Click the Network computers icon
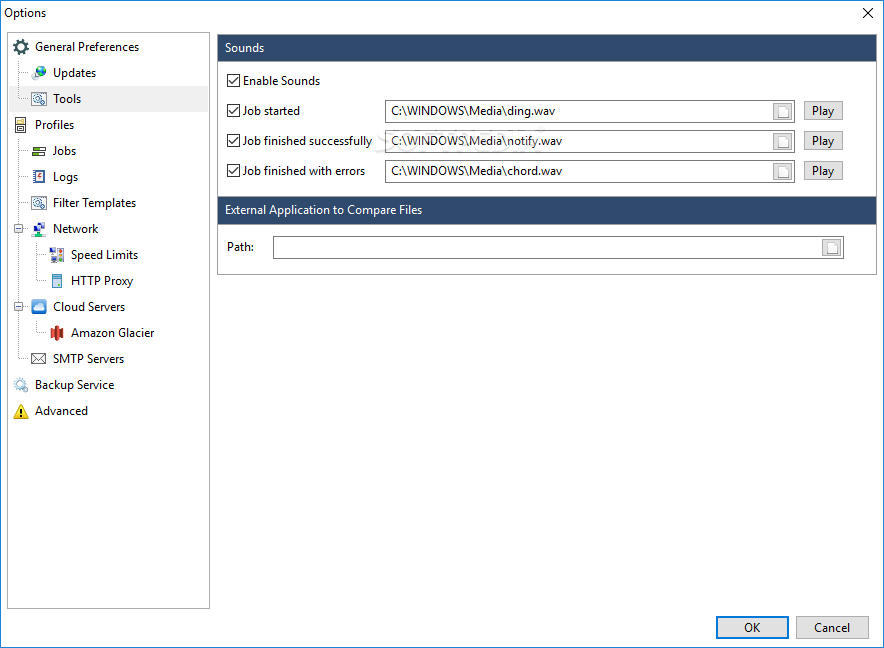The image size is (884, 648). tap(39, 228)
